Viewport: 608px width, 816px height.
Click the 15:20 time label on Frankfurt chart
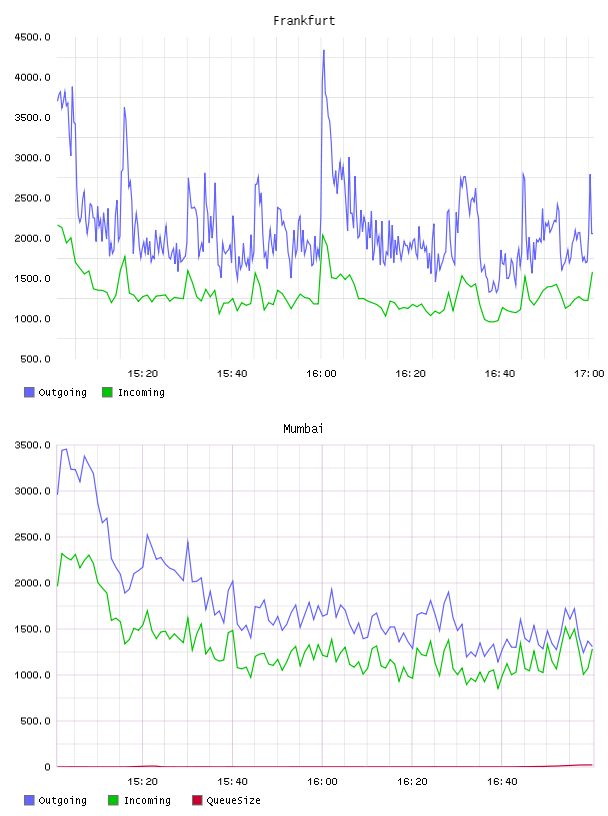[143, 374]
